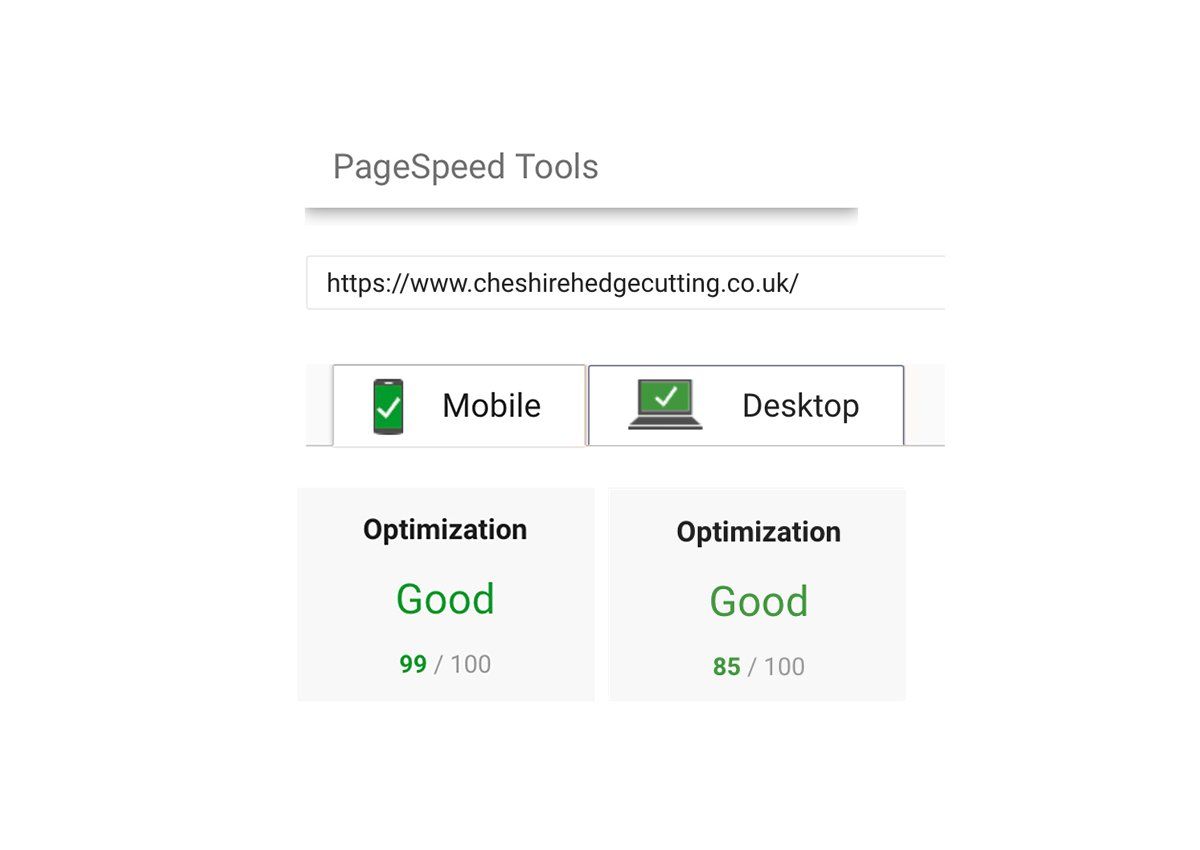Image resolution: width=1200 pixels, height=850 pixels.
Task: Switch to the Mobile tab
Action: point(459,405)
